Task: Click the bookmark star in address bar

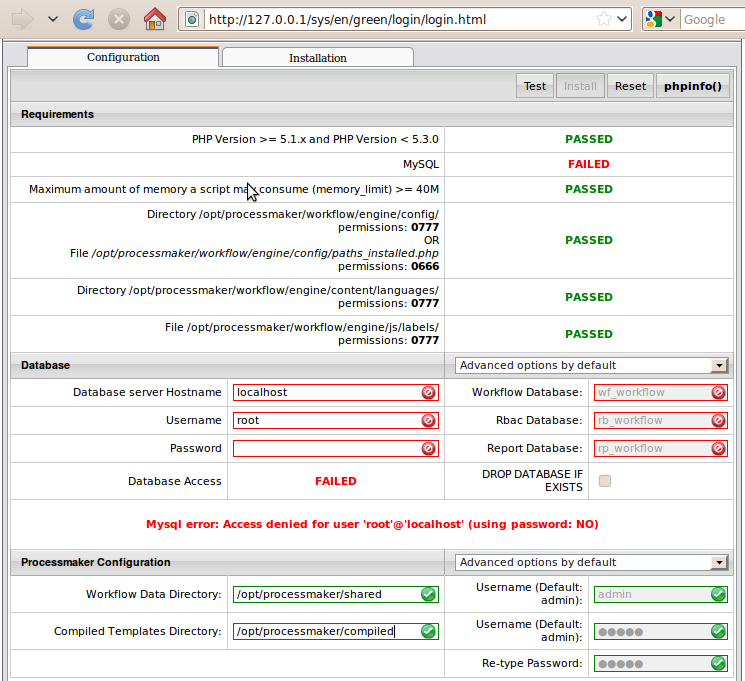Action: point(603,19)
